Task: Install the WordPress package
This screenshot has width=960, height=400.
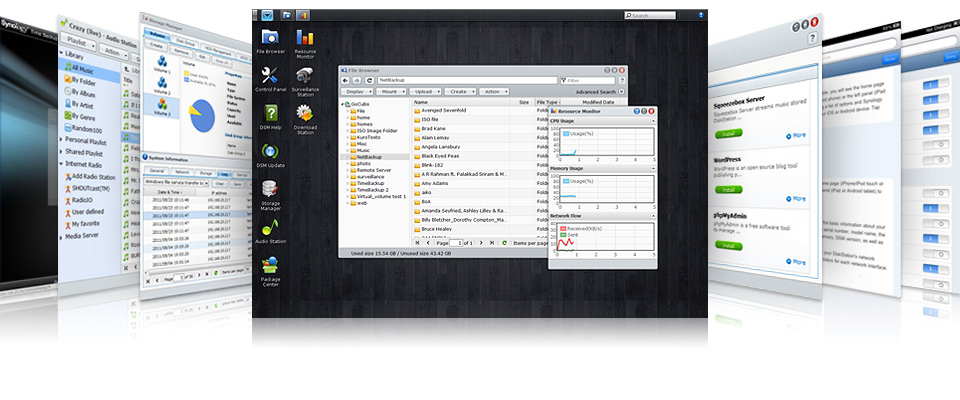Action: pyautogui.click(x=729, y=189)
